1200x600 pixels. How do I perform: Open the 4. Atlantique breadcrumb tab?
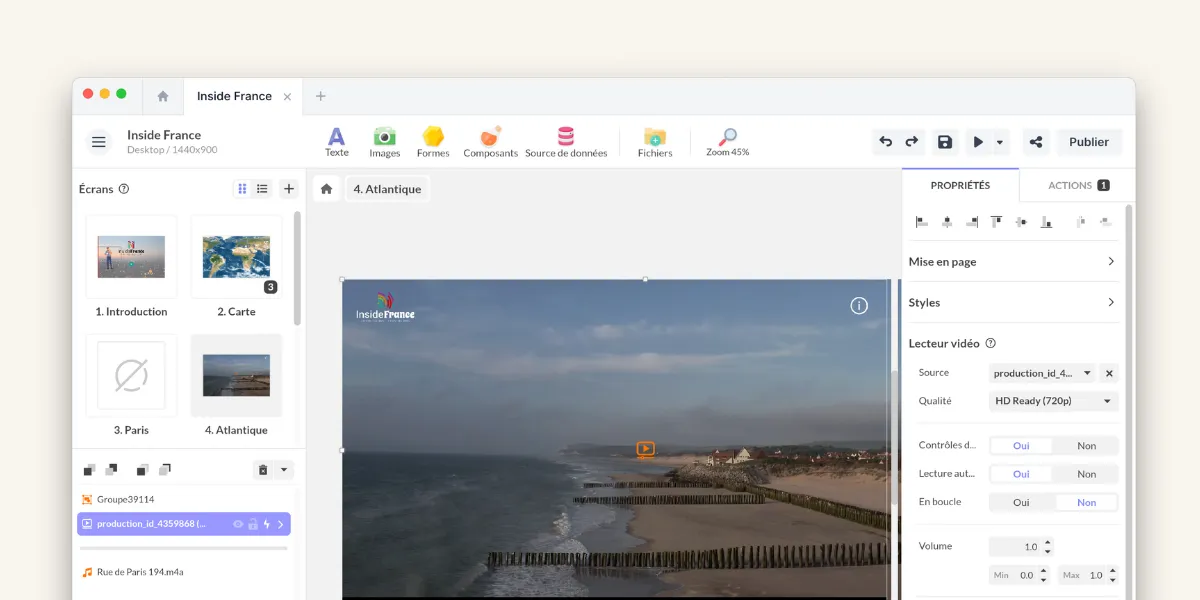click(x=387, y=188)
